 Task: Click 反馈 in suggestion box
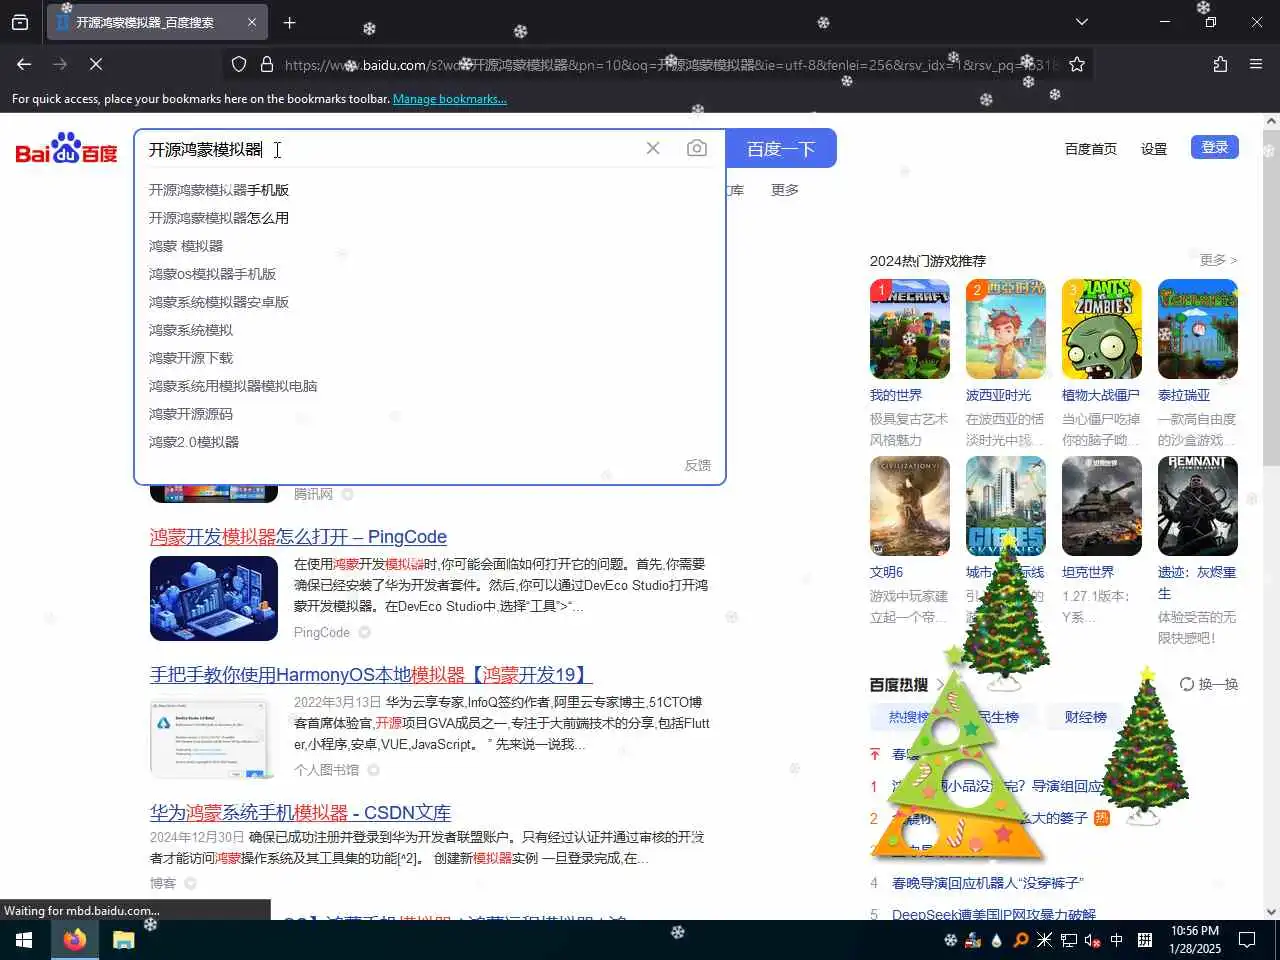(x=698, y=465)
